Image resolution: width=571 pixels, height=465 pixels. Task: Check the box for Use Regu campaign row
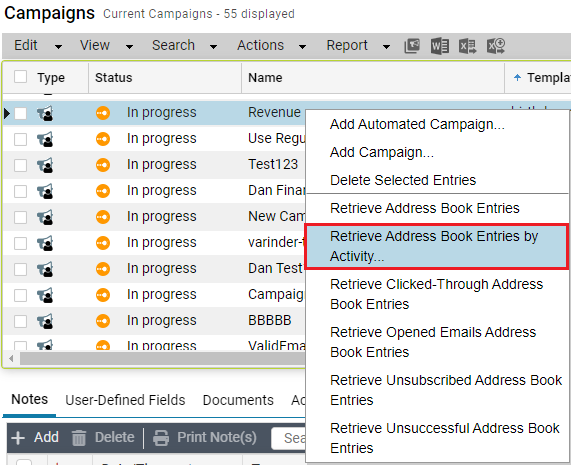(x=20, y=139)
